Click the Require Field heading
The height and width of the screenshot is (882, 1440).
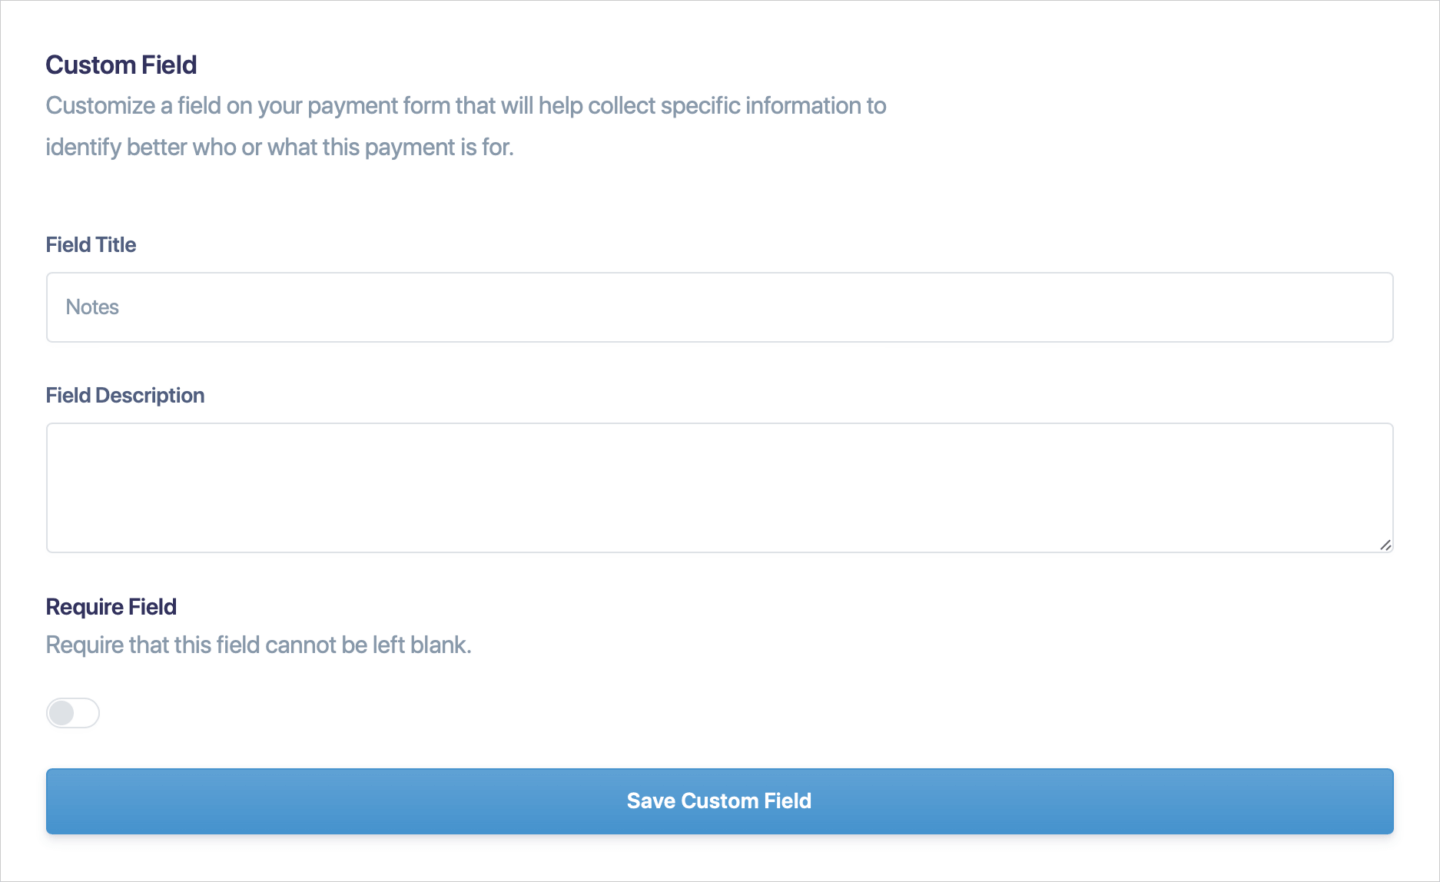tap(110, 606)
